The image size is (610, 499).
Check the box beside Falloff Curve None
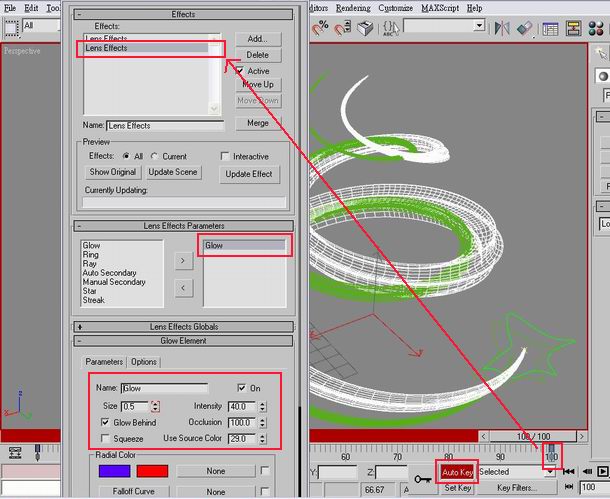[265, 491]
